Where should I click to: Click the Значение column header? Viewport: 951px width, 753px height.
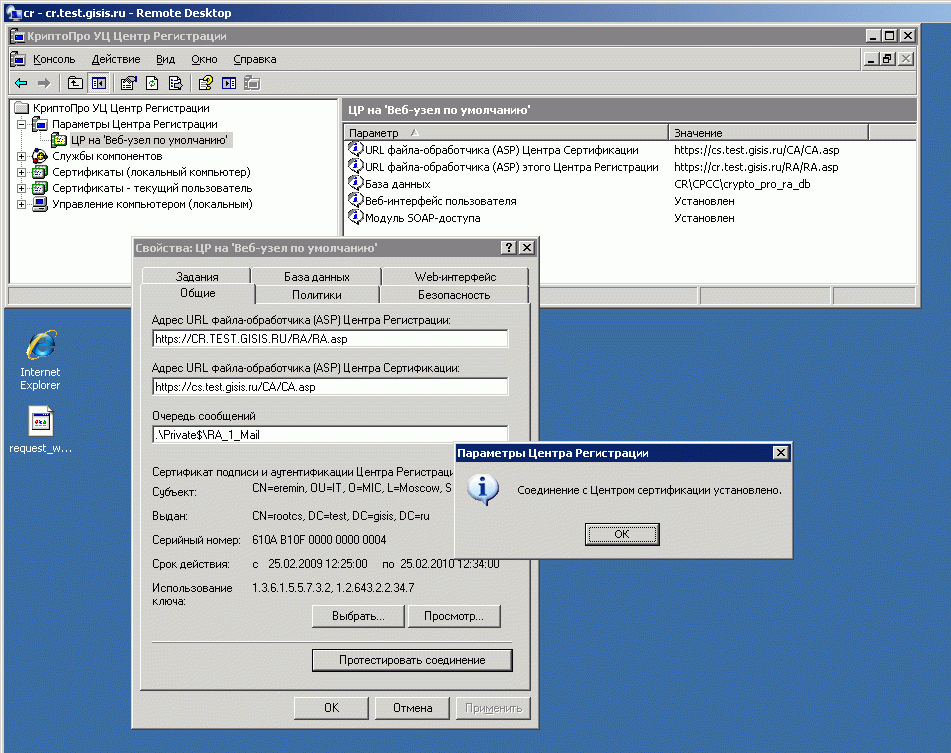pos(768,133)
